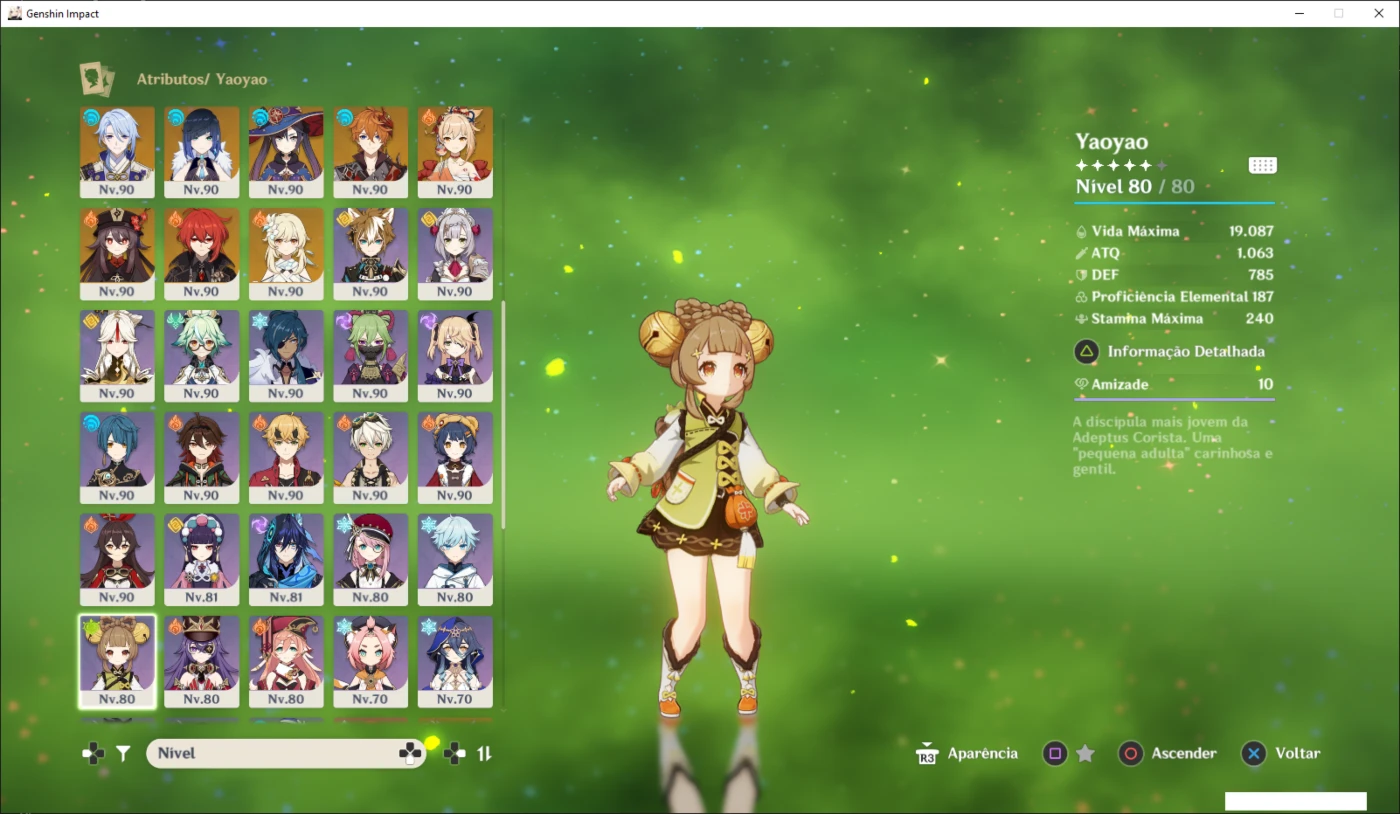Image resolution: width=1400 pixels, height=814 pixels.
Task: Click the ATQ 1.063 stat
Action: click(x=1174, y=253)
